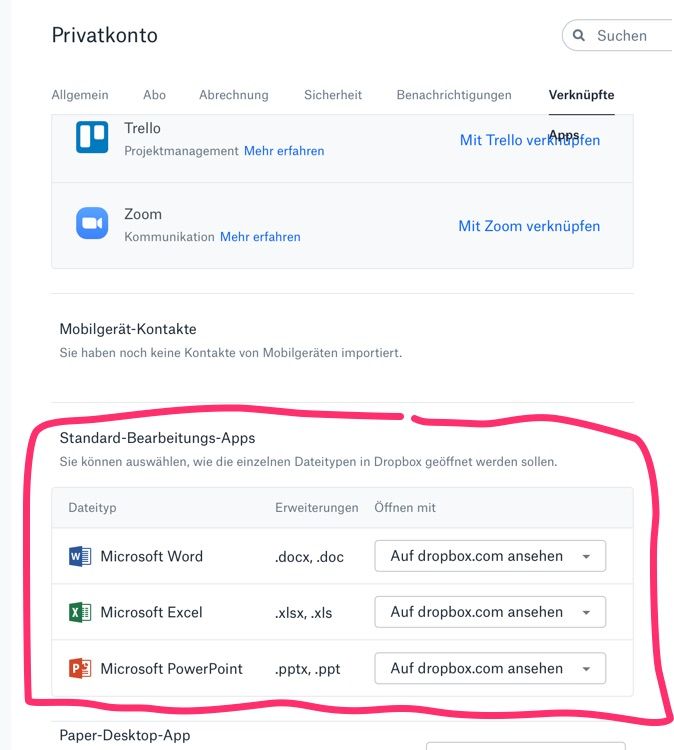Click the Microsoft Word icon
The height and width of the screenshot is (750, 674).
[80, 556]
